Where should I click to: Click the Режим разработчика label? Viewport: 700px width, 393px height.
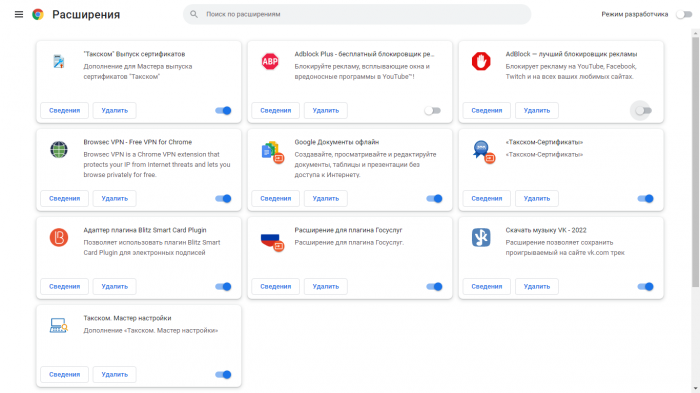click(634, 14)
